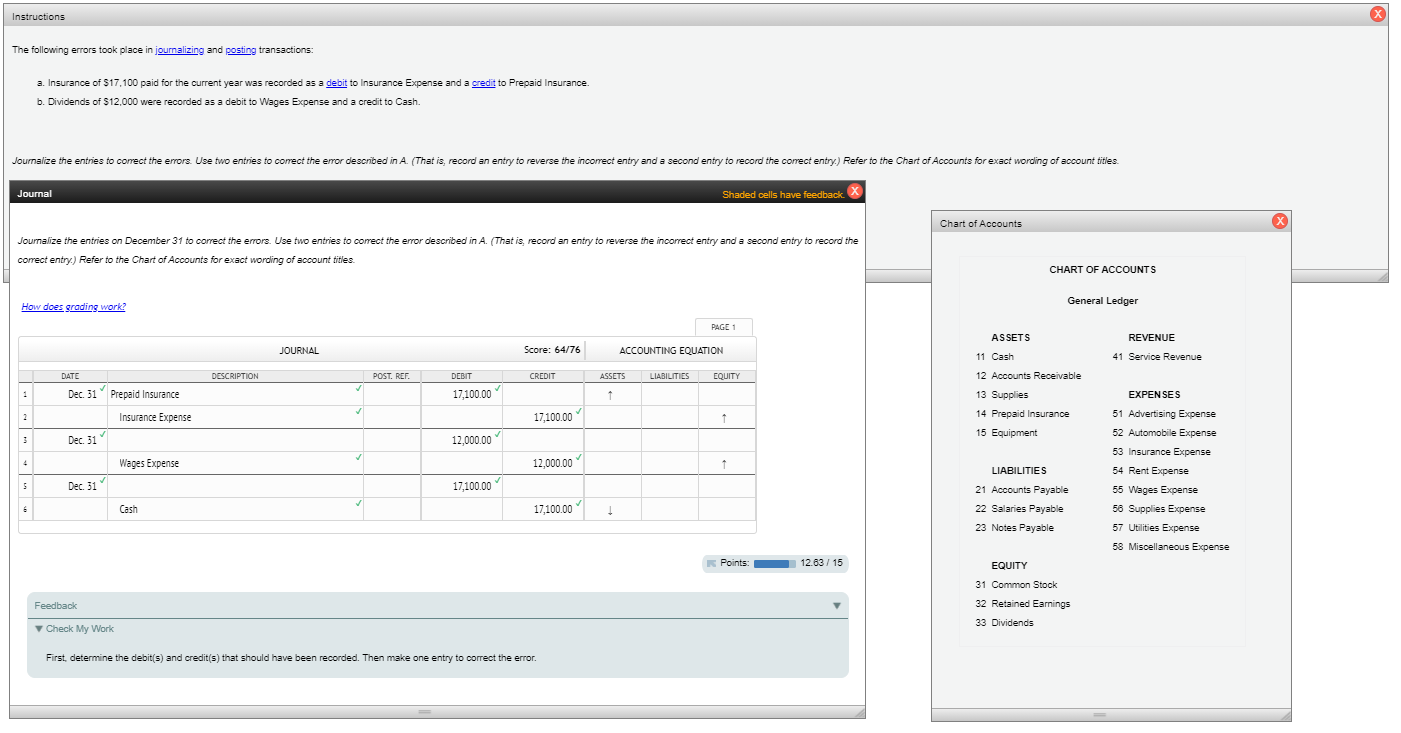The width and height of the screenshot is (1401, 733).
Task: Edit the Dec. 31 date in row 3
Action: (x=70, y=440)
